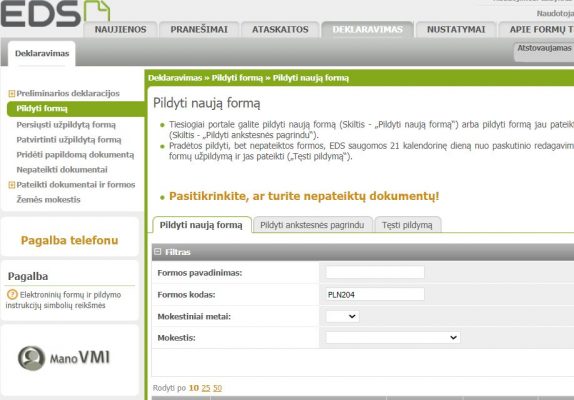
Task: Click Pagalba telefonu banner
Action: [70, 240]
